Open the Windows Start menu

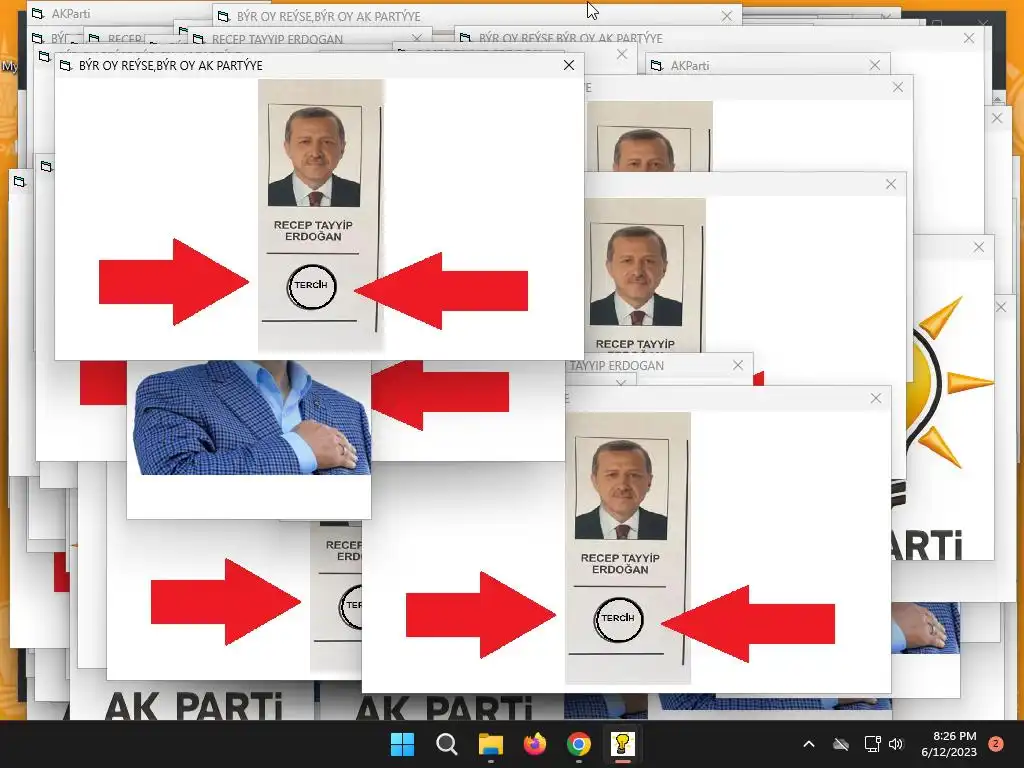point(402,744)
